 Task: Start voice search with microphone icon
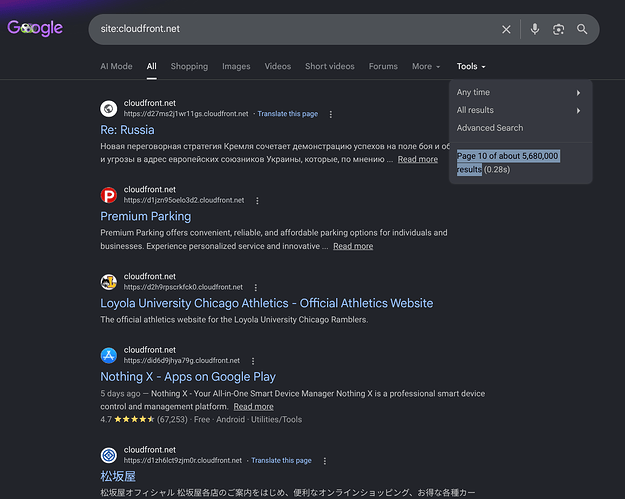tap(535, 29)
